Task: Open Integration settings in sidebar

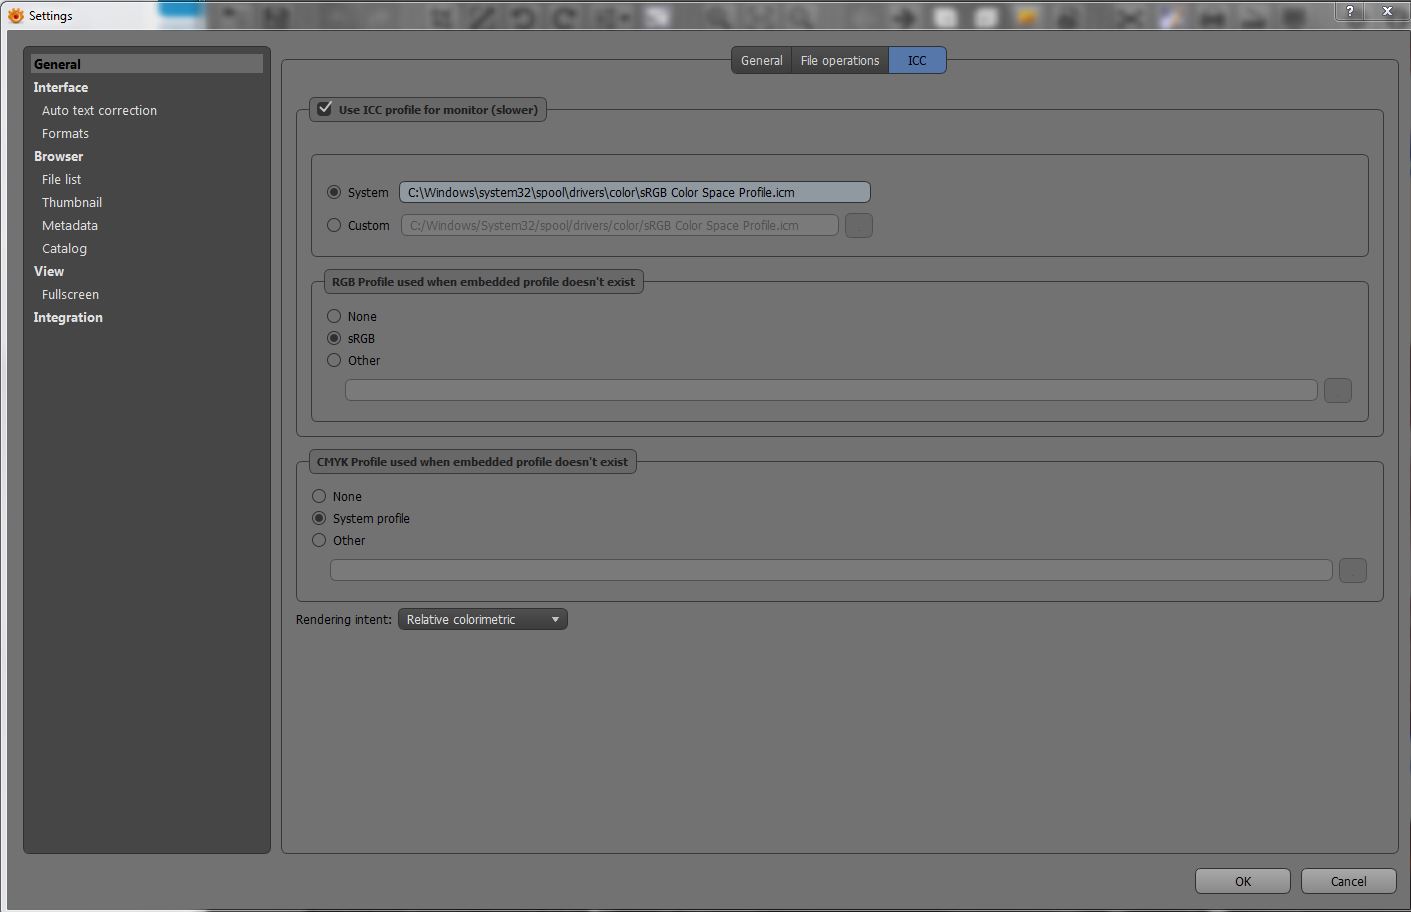Action: click(x=68, y=318)
